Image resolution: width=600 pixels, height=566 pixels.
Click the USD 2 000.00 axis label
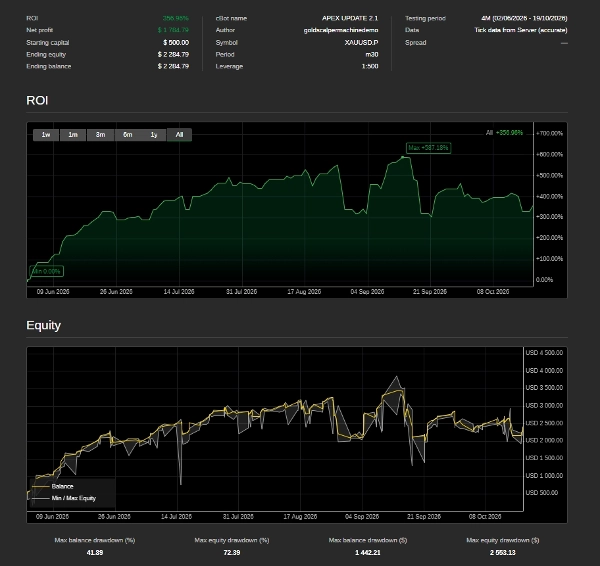click(544, 440)
